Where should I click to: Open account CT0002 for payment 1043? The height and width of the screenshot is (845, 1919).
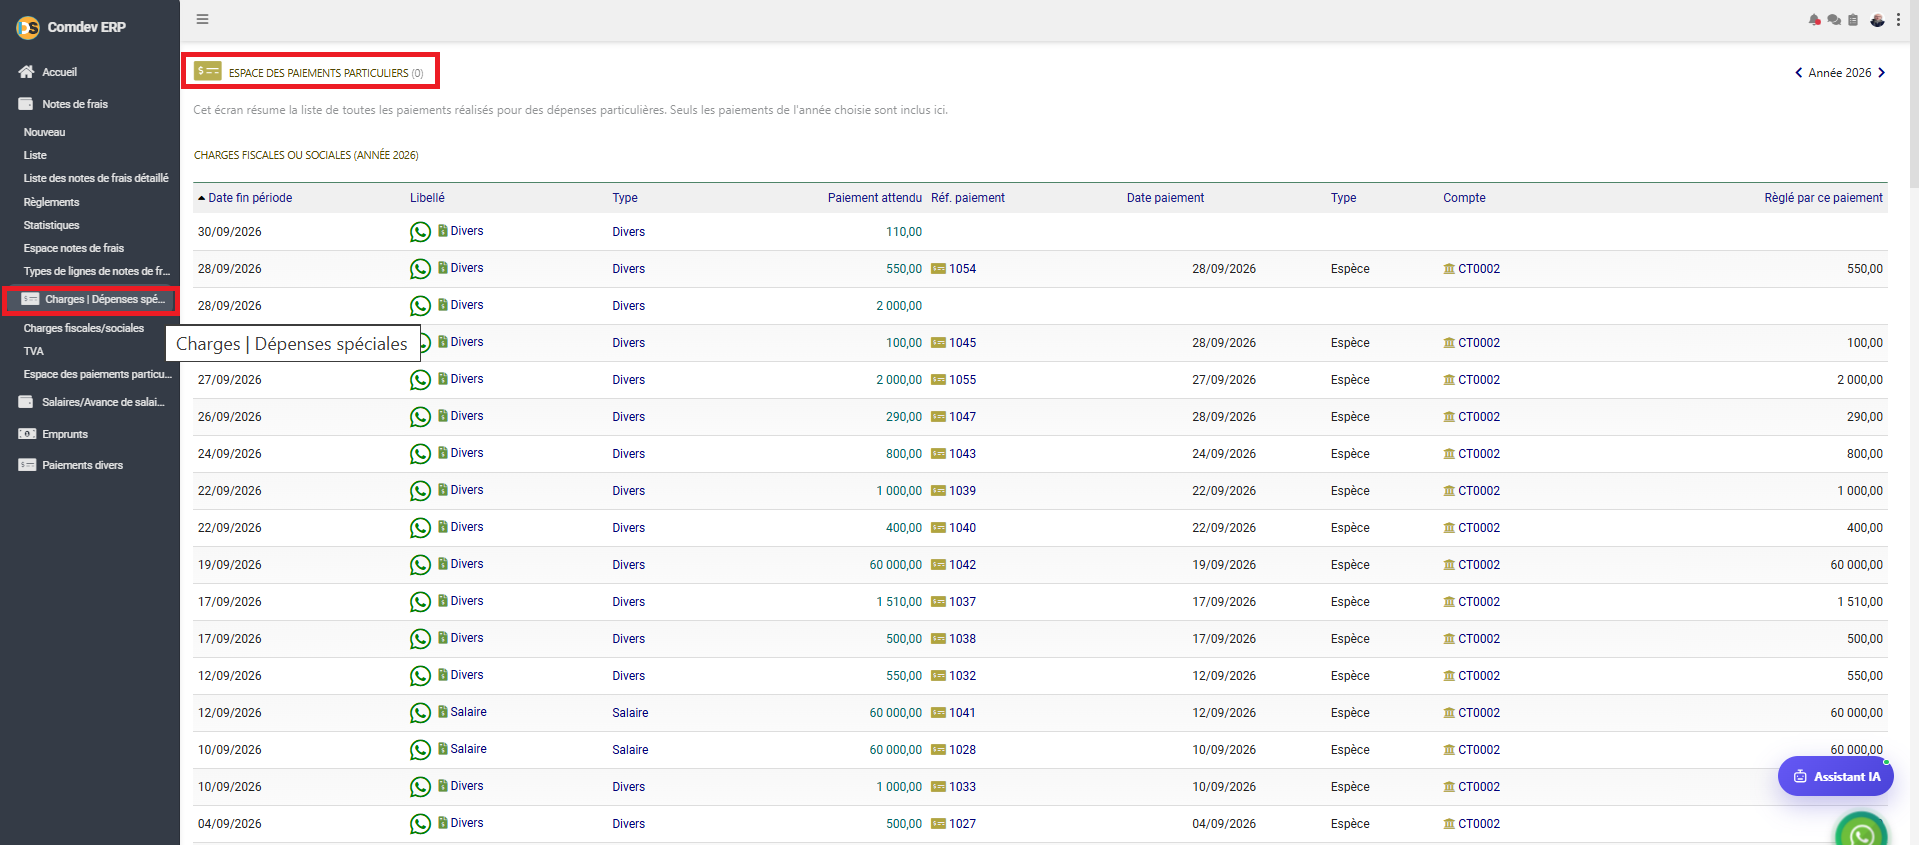(1479, 454)
